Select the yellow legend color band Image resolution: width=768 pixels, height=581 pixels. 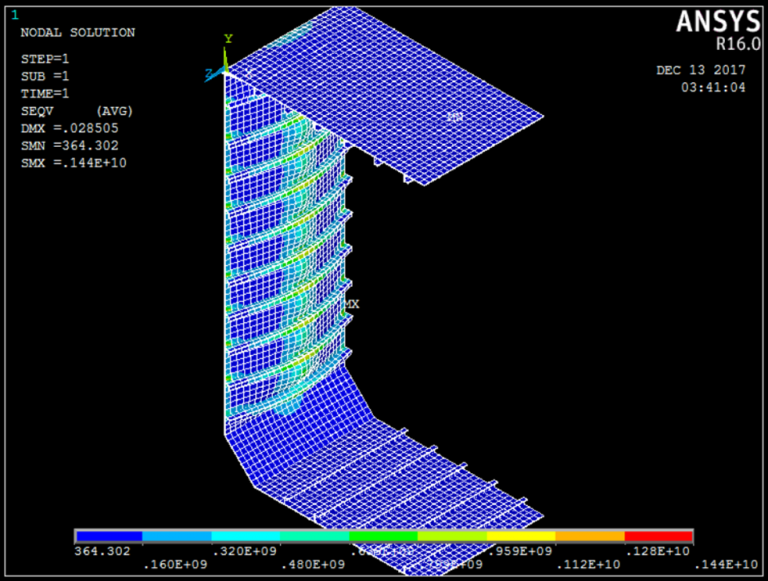521,537
